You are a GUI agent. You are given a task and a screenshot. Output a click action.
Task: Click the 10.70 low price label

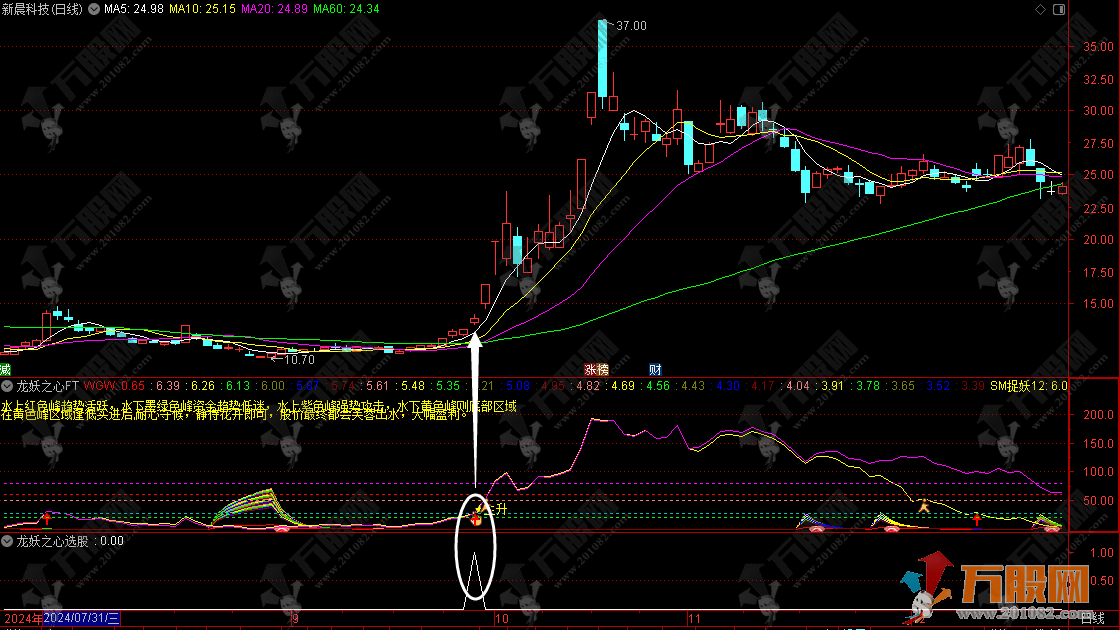(x=298, y=358)
